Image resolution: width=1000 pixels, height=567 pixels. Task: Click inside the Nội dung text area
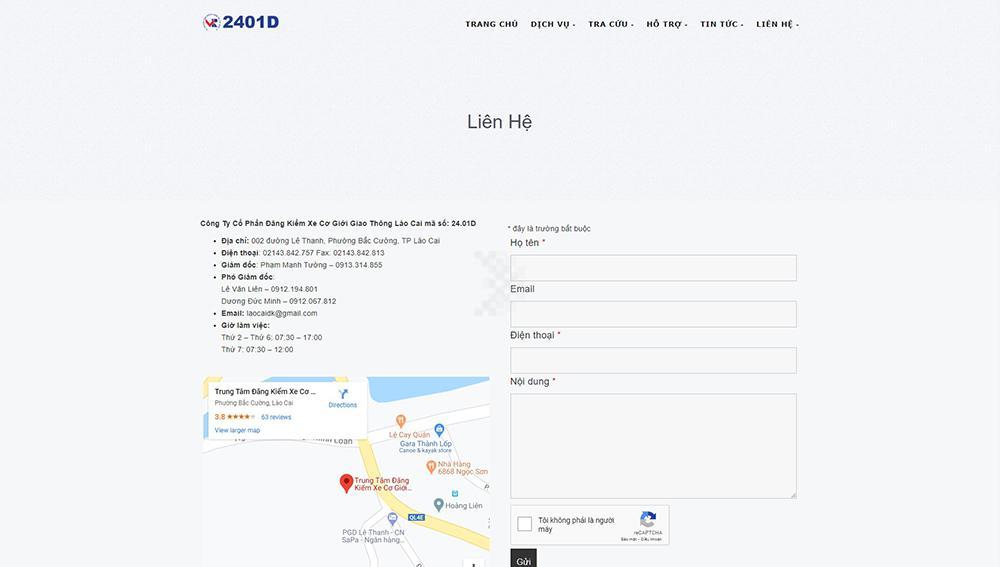pos(653,446)
